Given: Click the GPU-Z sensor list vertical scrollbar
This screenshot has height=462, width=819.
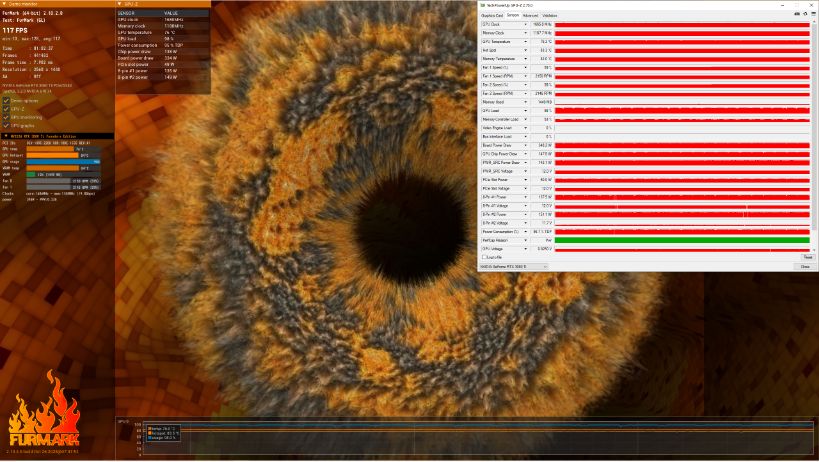Looking at the screenshot, I should (x=814, y=137).
